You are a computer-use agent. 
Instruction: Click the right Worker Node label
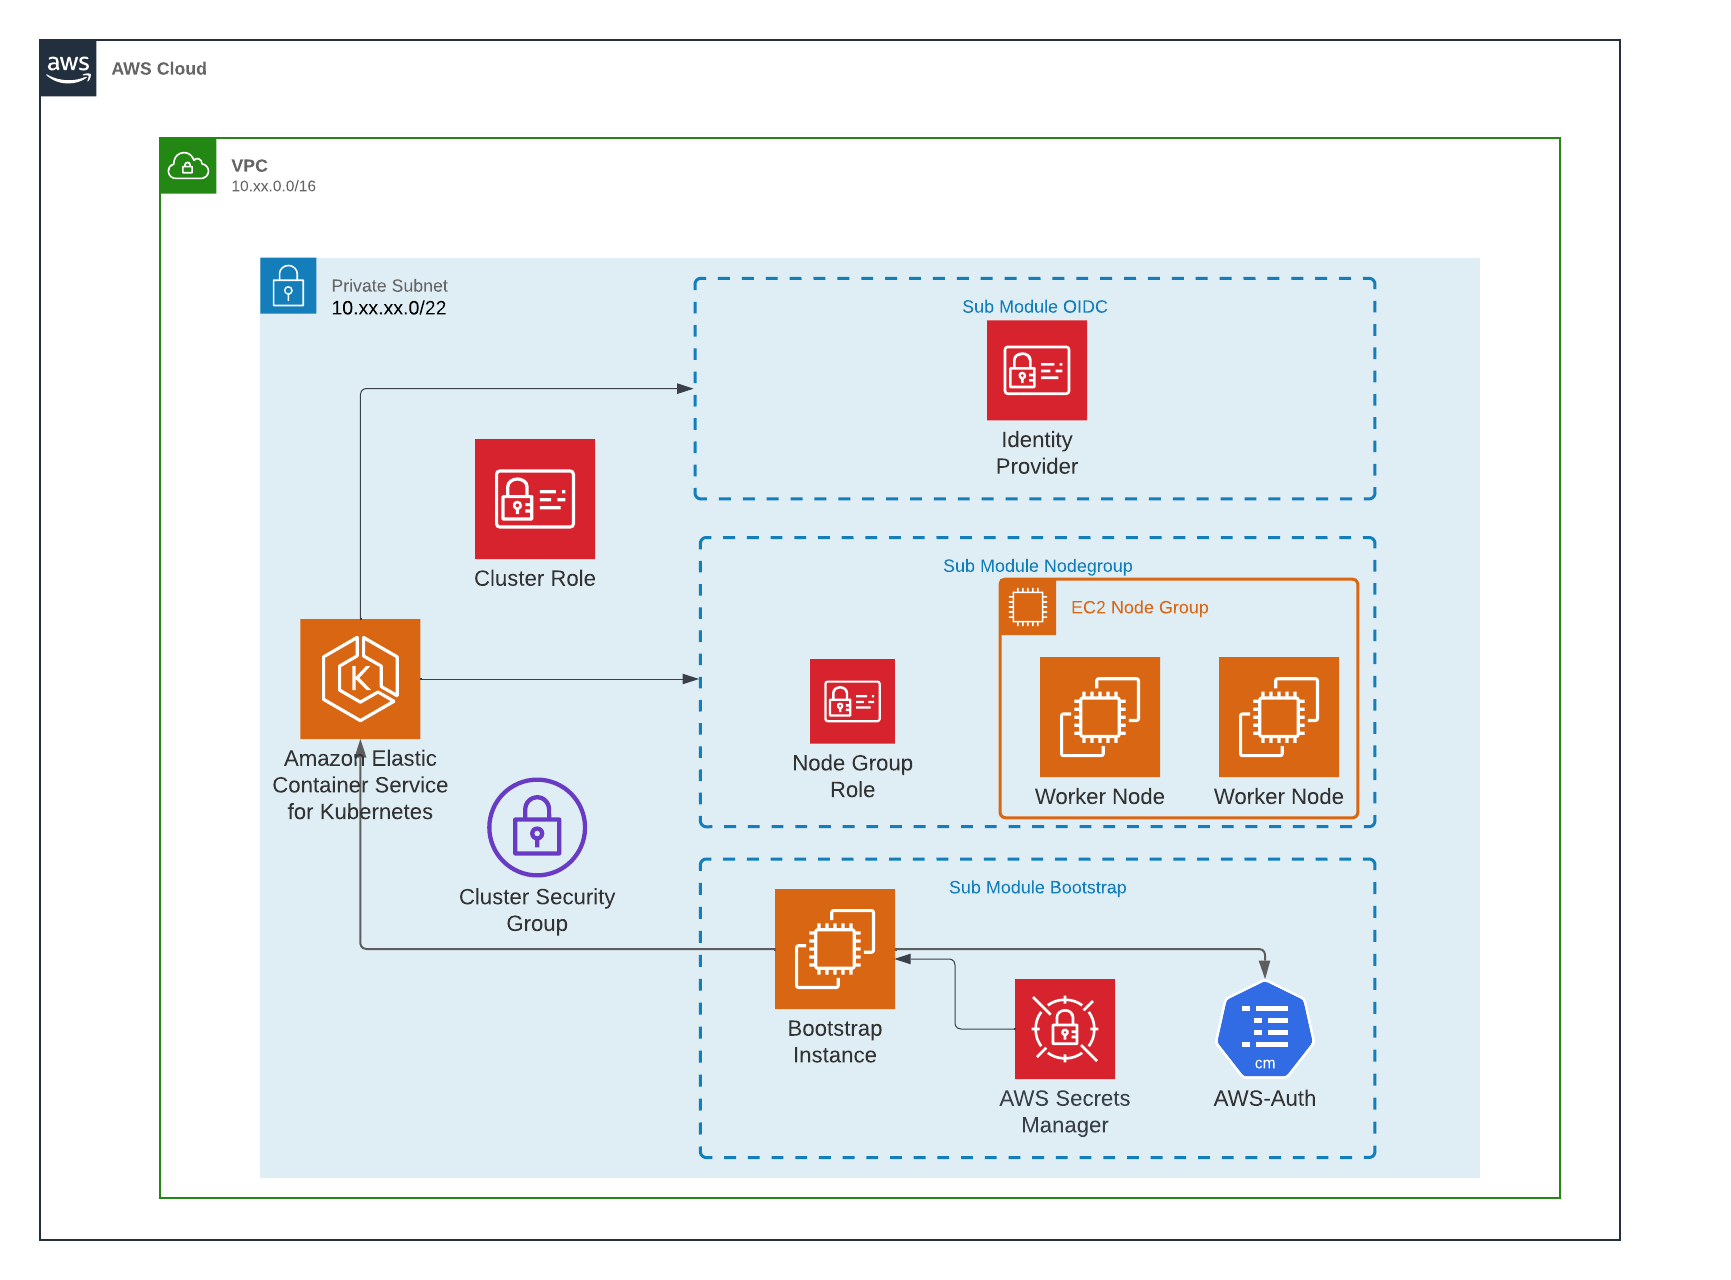[x=1279, y=796]
